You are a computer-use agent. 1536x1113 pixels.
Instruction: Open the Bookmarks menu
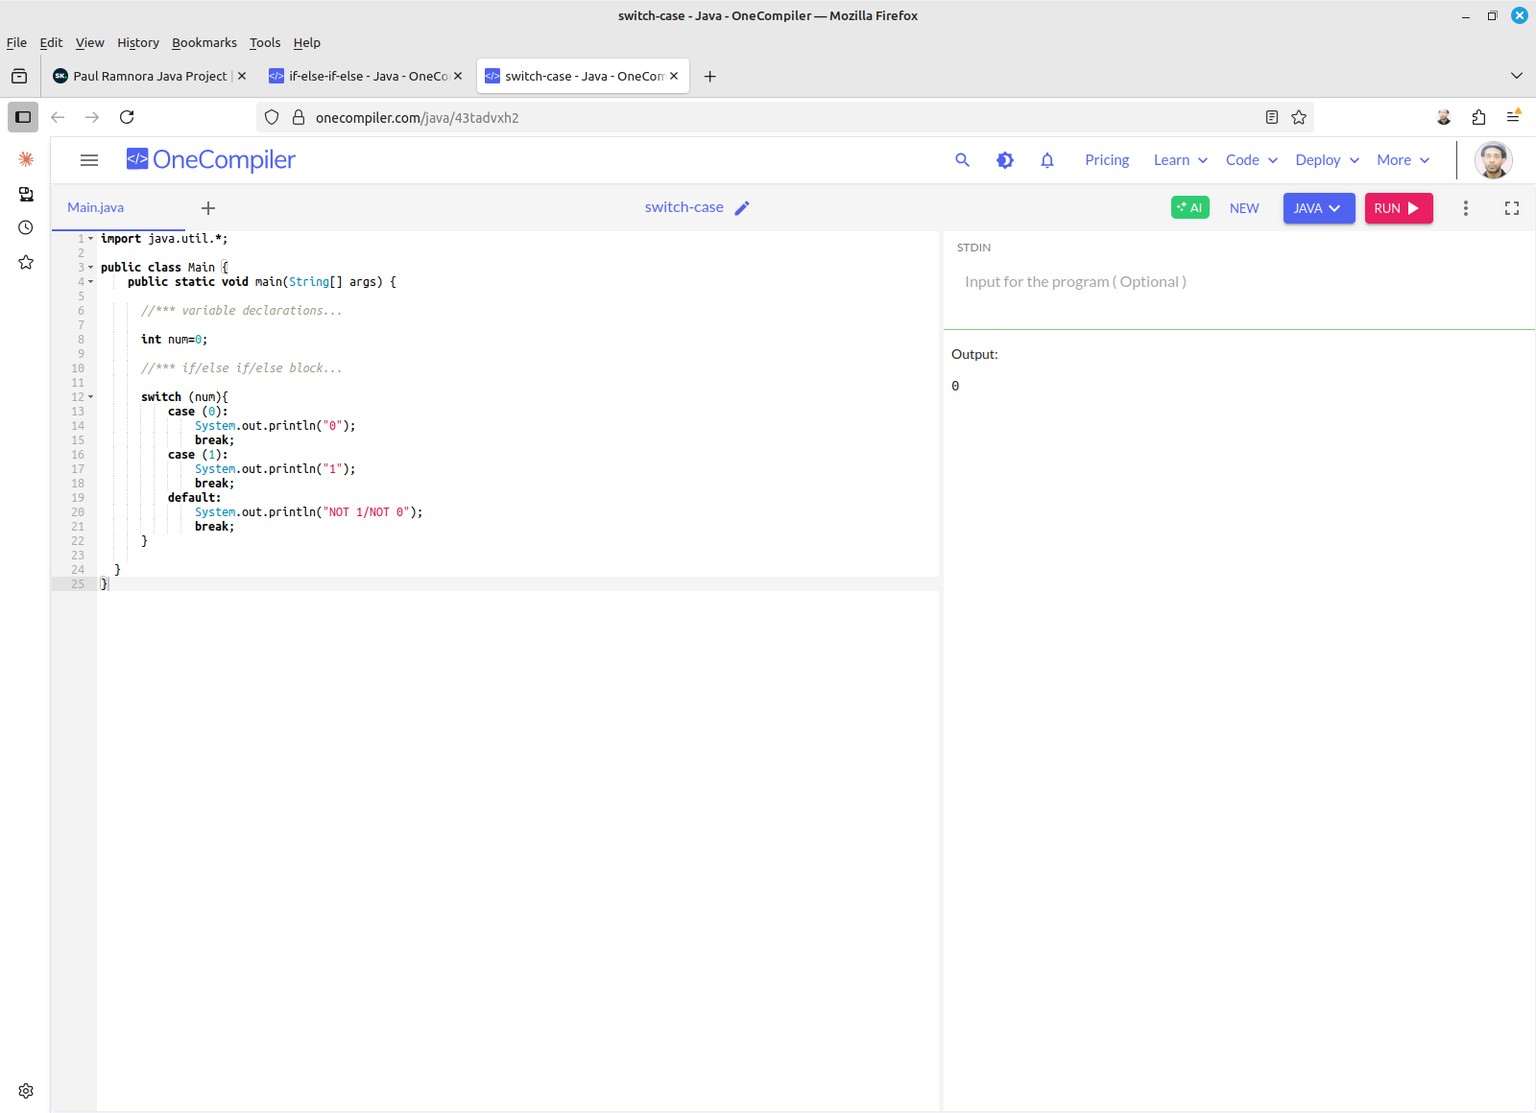204,43
